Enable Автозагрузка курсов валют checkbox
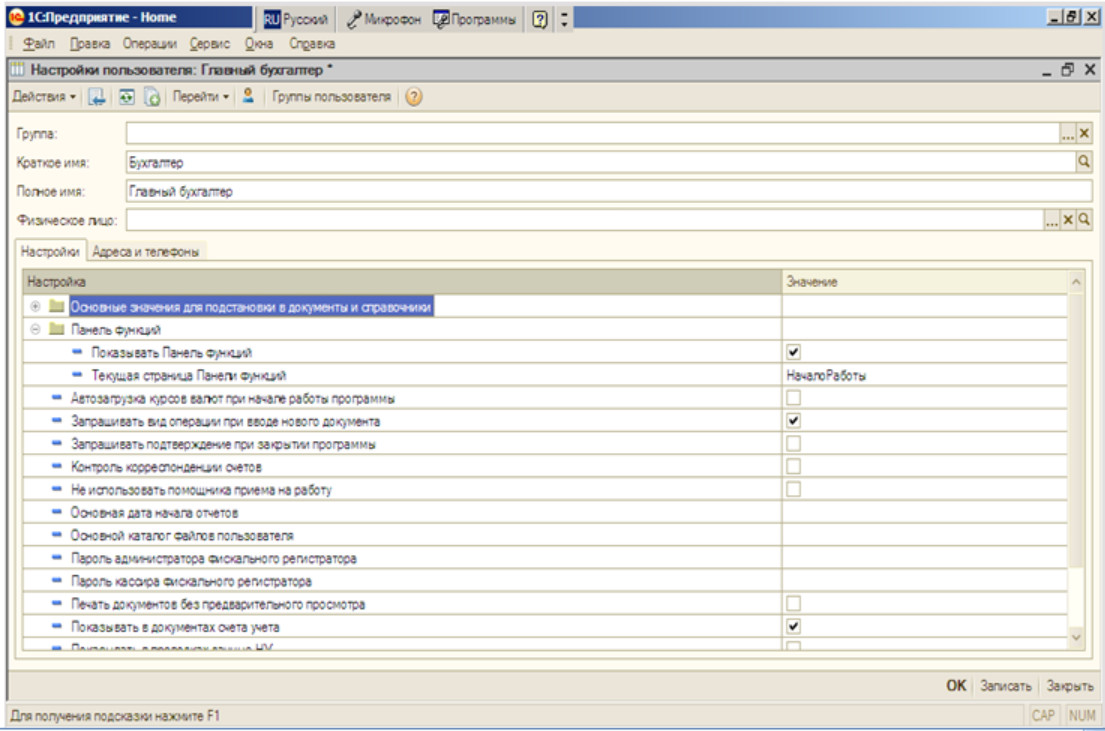This screenshot has height=731, width=1105. coord(794,398)
